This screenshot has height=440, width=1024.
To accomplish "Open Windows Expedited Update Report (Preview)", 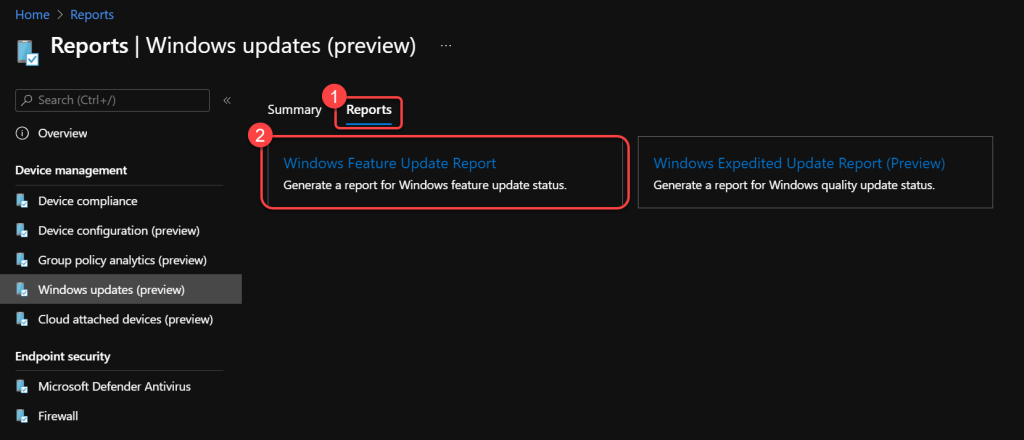I will pyautogui.click(x=798, y=164).
